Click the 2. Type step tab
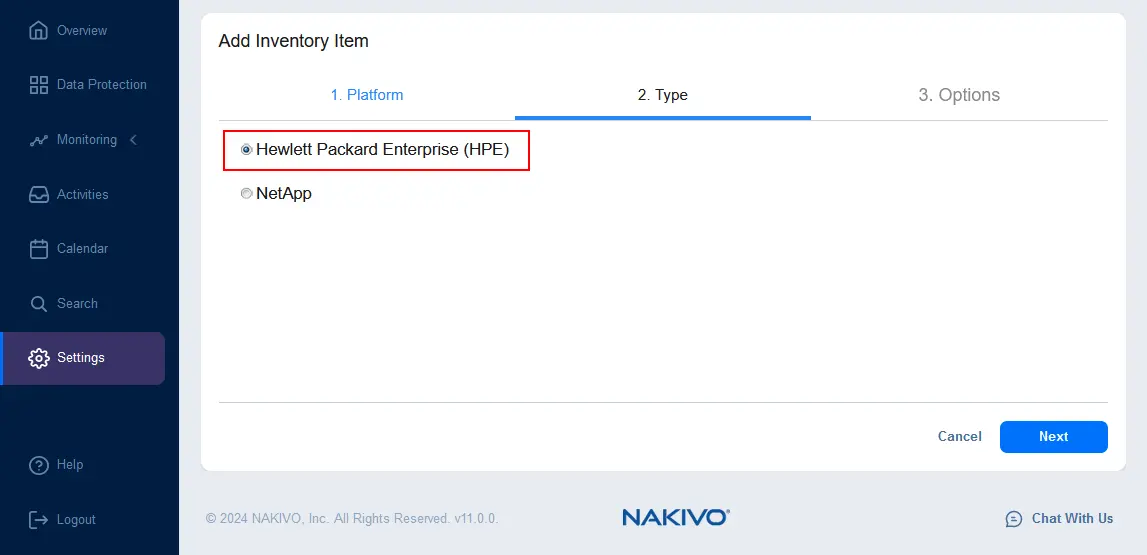Viewport: 1147px width, 555px height. [x=663, y=95]
